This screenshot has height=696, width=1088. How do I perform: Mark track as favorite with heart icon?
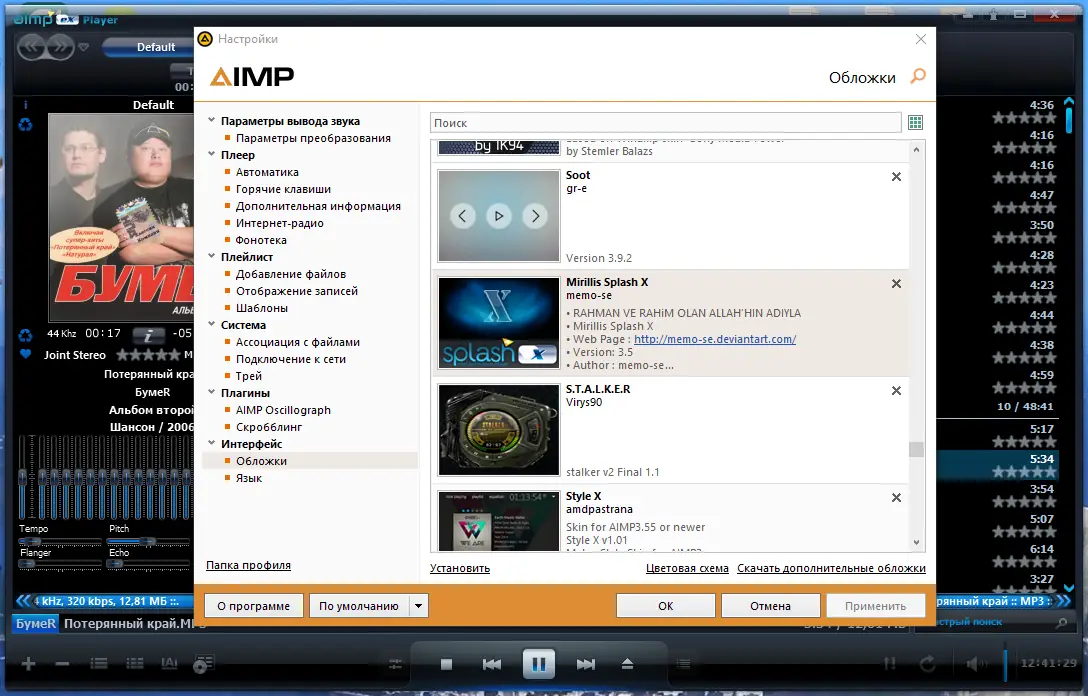point(26,354)
